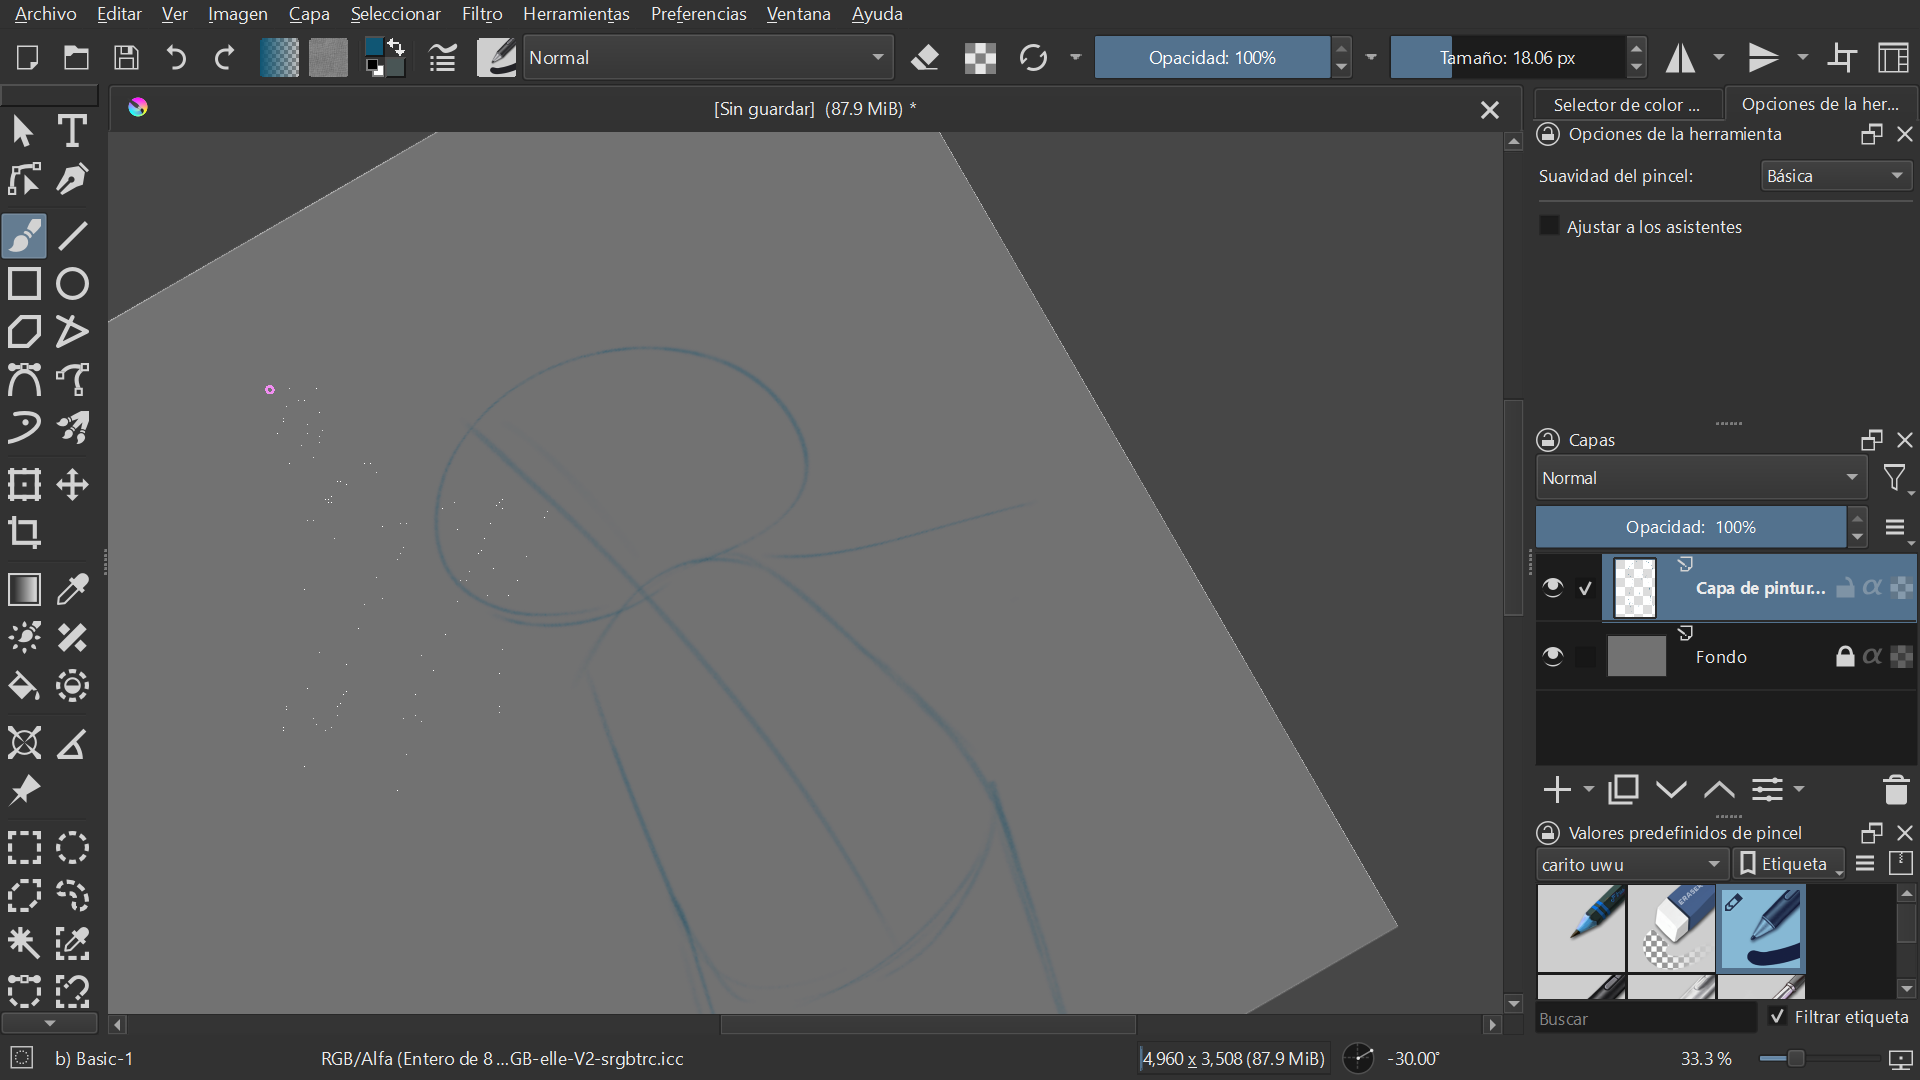Add a new paint layer
1920x1080 pixels.
pos(1556,790)
